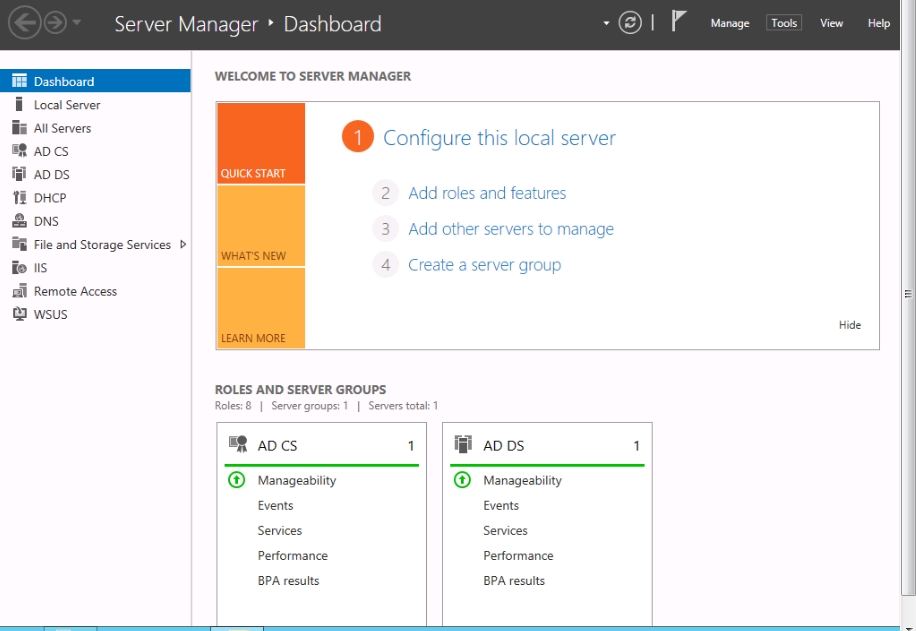The height and width of the screenshot is (631, 916).
Task: Click the DNS icon in sidebar
Action: (x=18, y=221)
